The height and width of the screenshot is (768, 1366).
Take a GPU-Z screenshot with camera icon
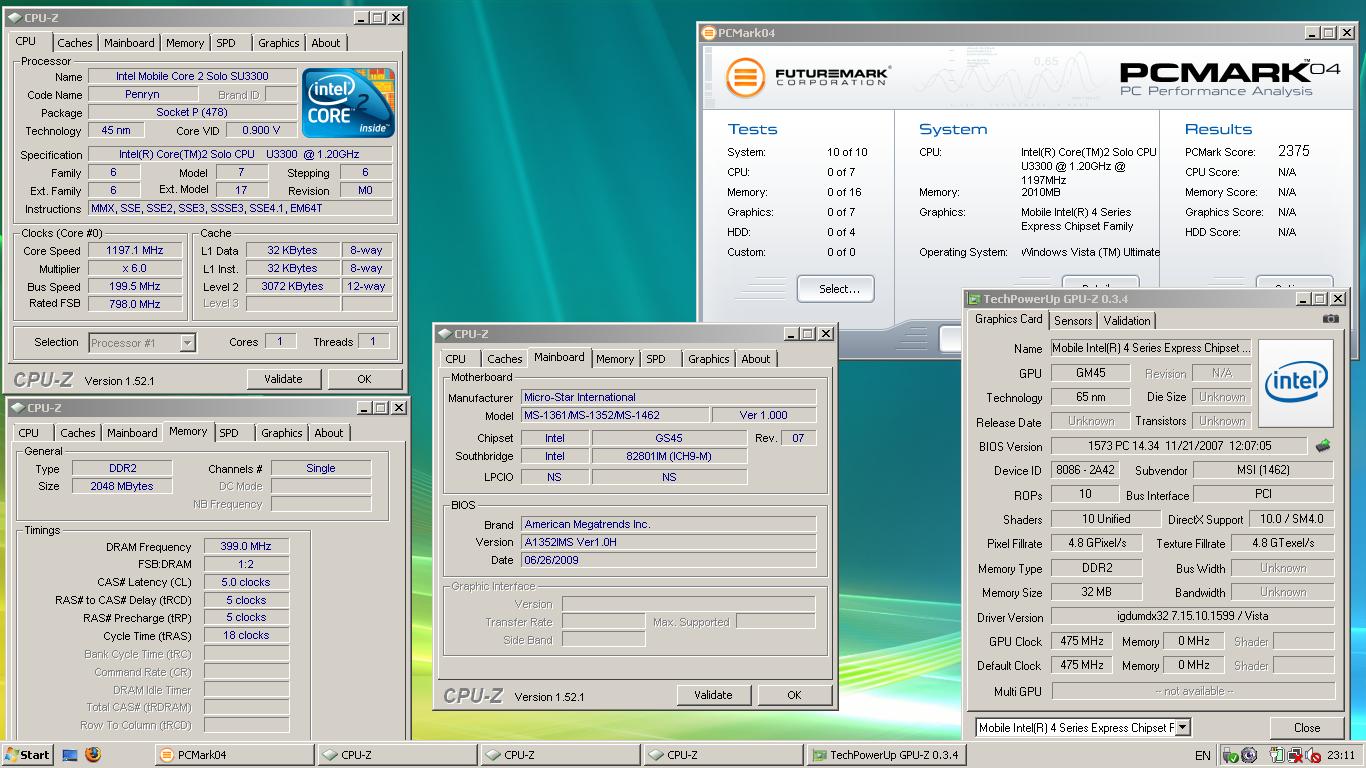click(1330, 319)
